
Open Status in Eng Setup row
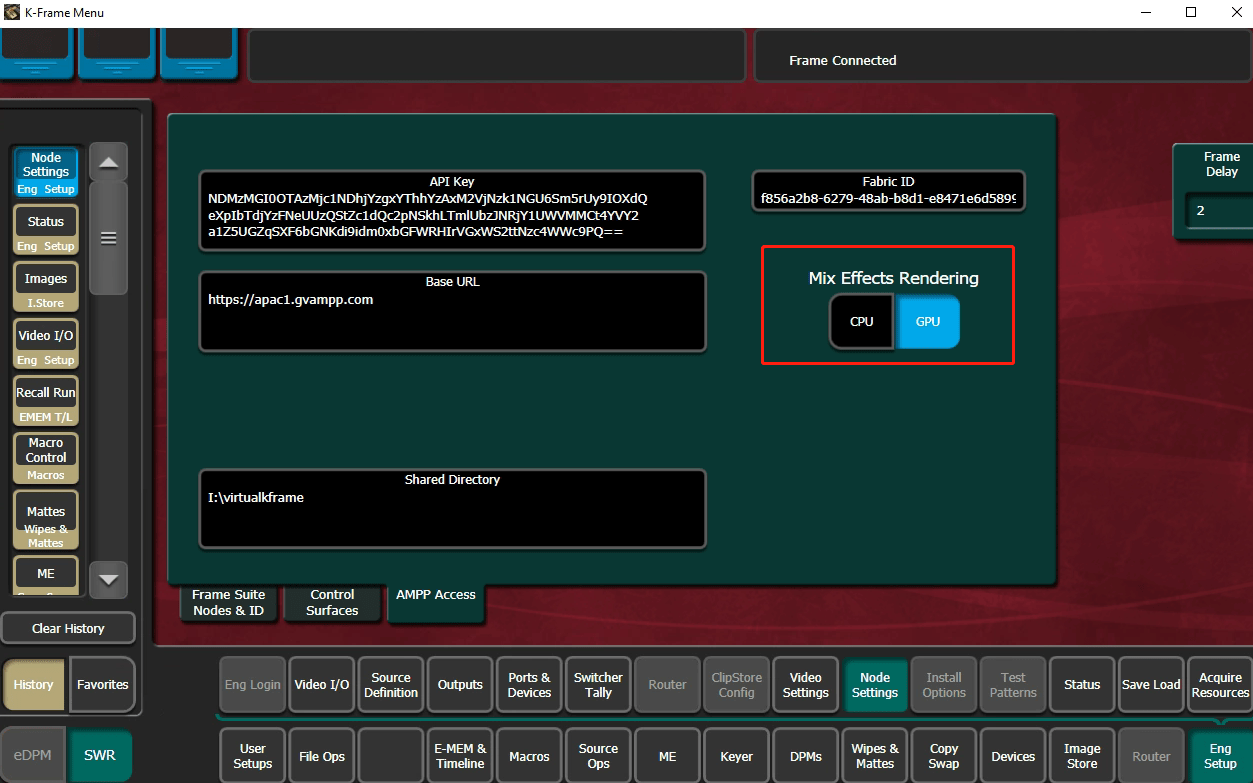pyautogui.click(x=1082, y=685)
